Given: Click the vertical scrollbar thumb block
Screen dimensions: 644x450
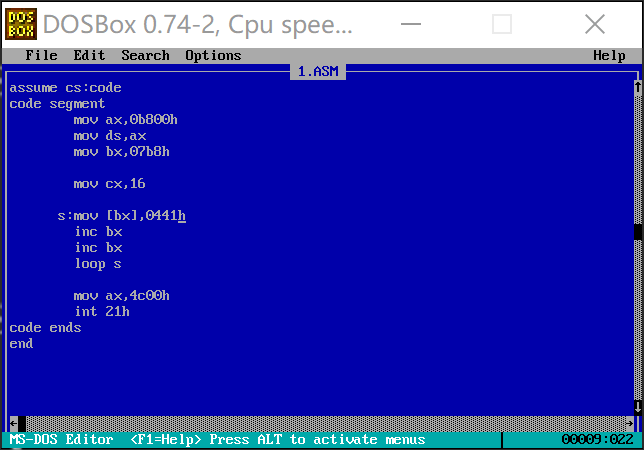Looking at the screenshot, I should pos(637,232).
